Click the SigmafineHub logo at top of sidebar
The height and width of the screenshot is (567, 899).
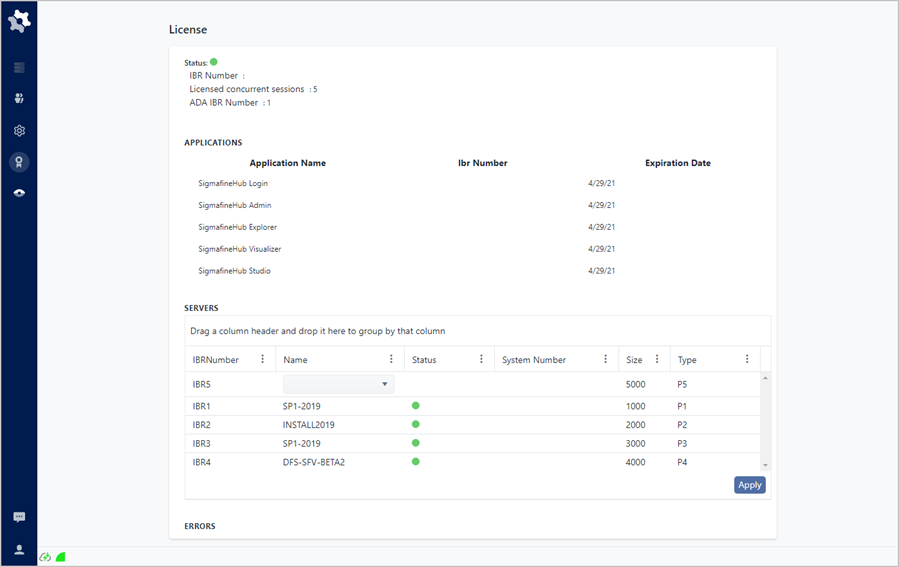tap(19, 20)
